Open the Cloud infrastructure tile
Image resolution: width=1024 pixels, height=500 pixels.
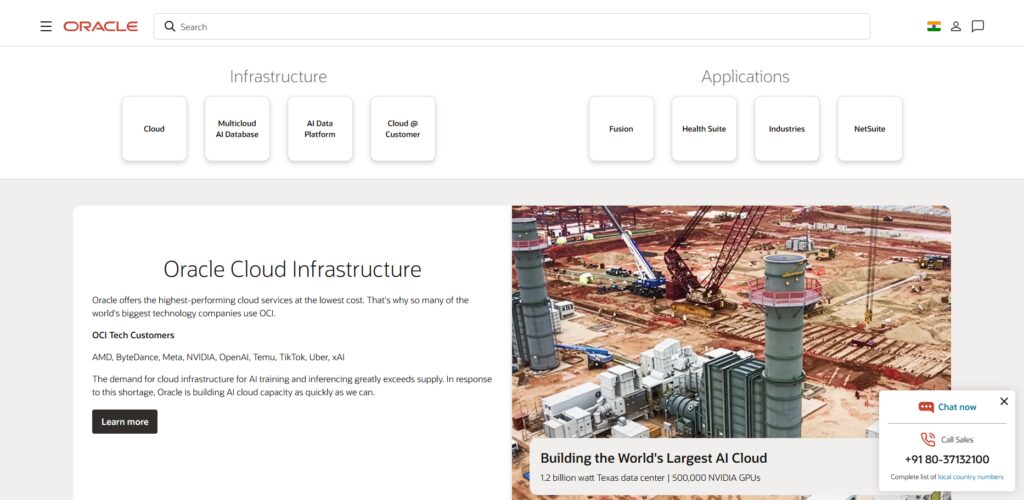(154, 129)
